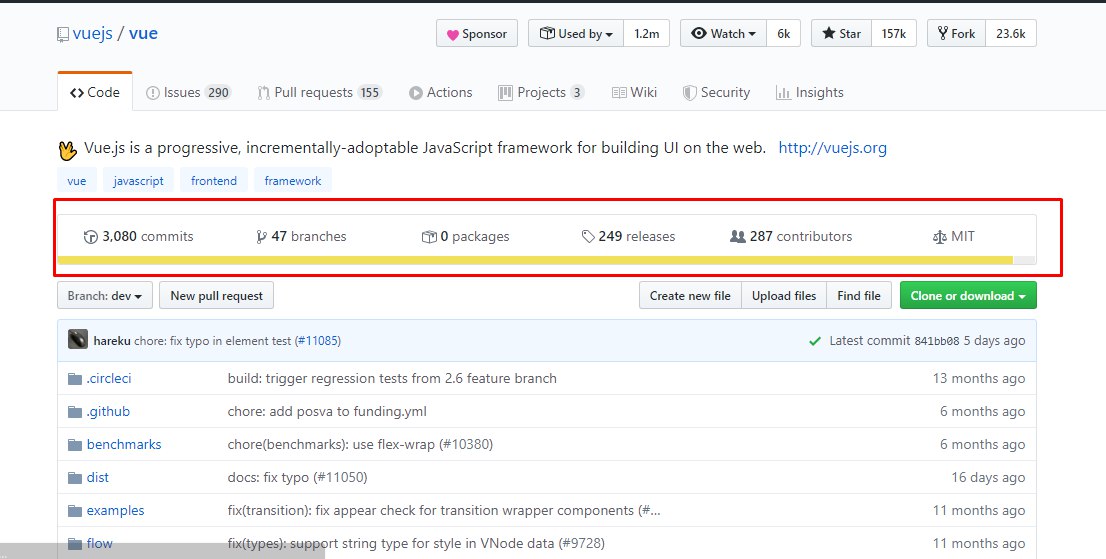
Task: Click the 290 issues counter badge
Action: [x=218, y=92]
